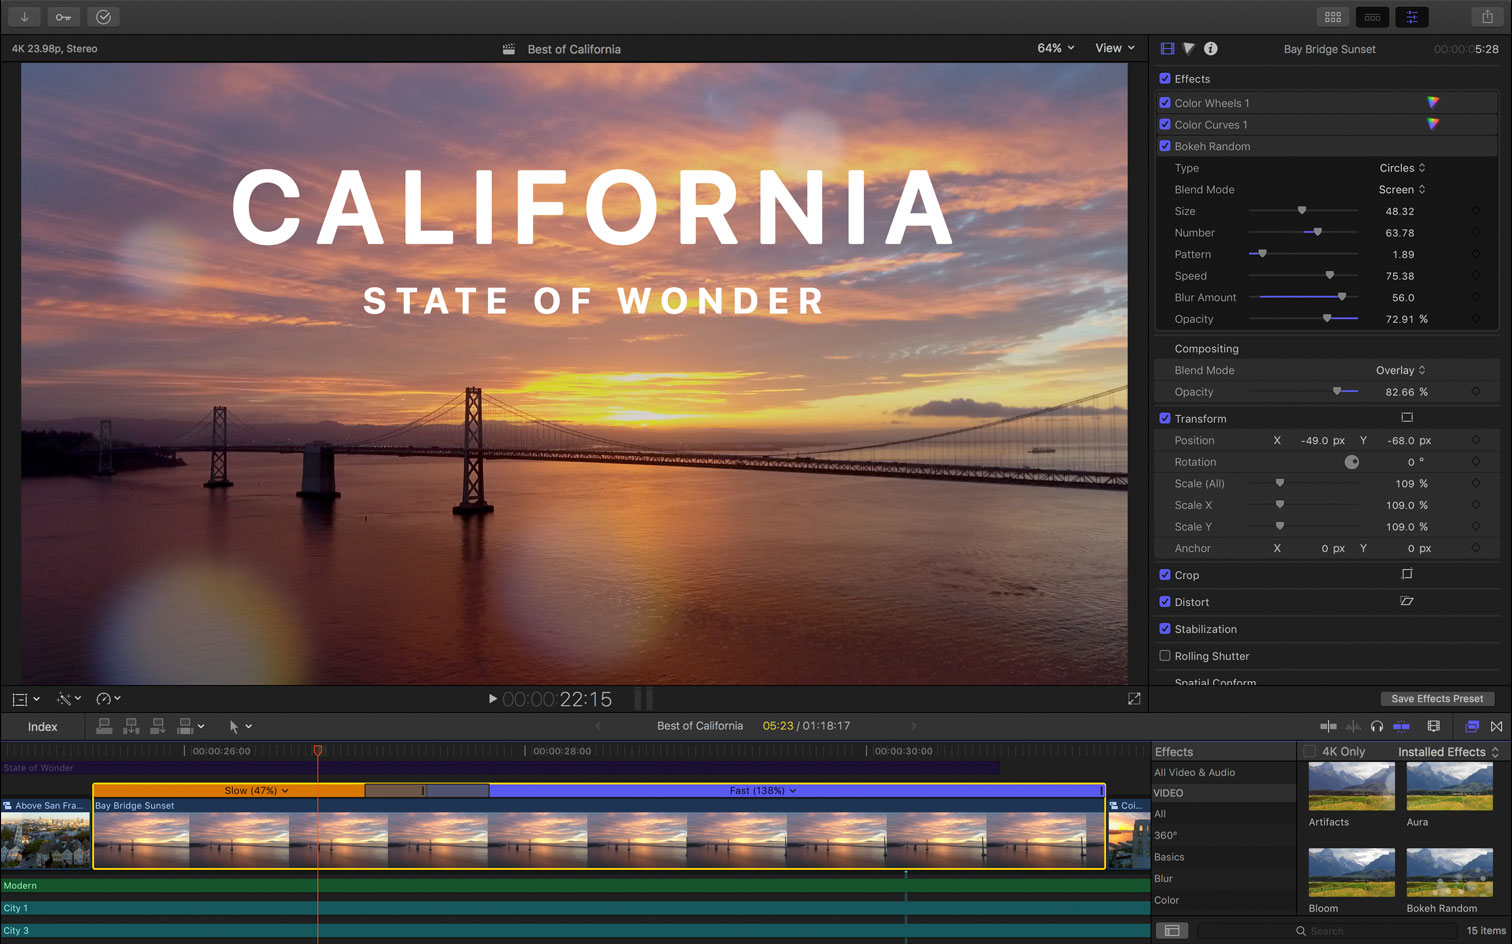
Task: Click the Import Media arrow icon
Action: [24, 17]
